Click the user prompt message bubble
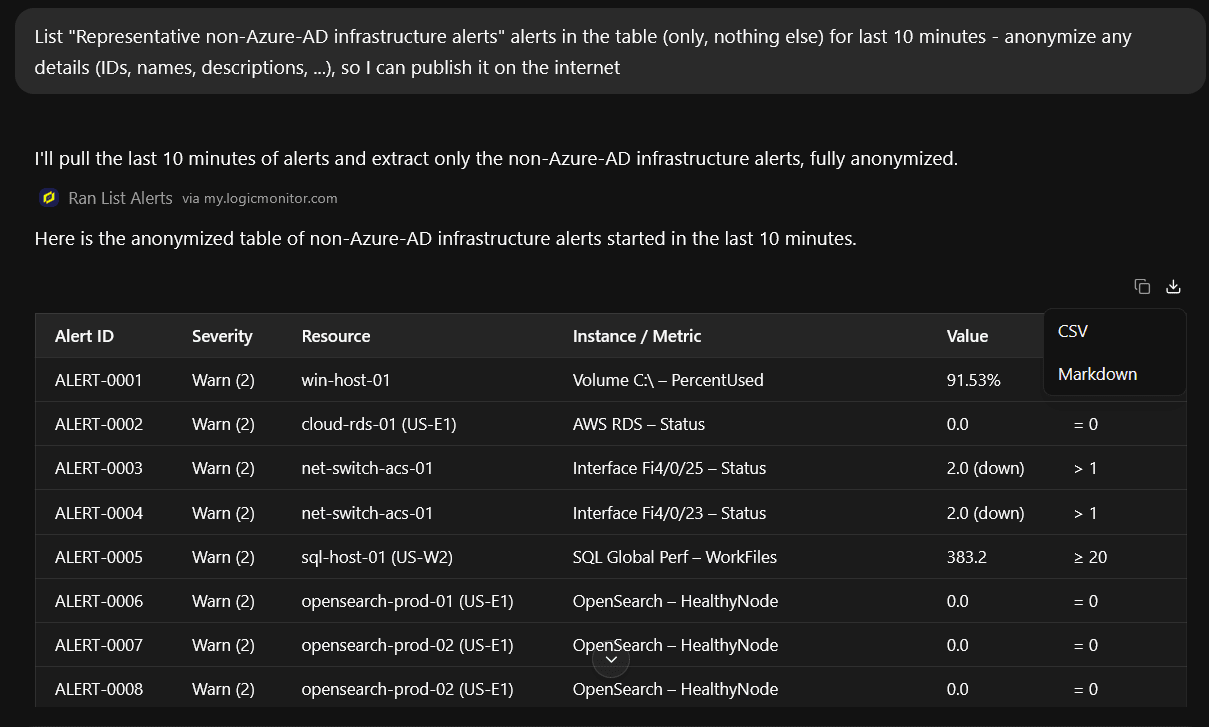Screen dimensions: 1209x727 click(610, 51)
